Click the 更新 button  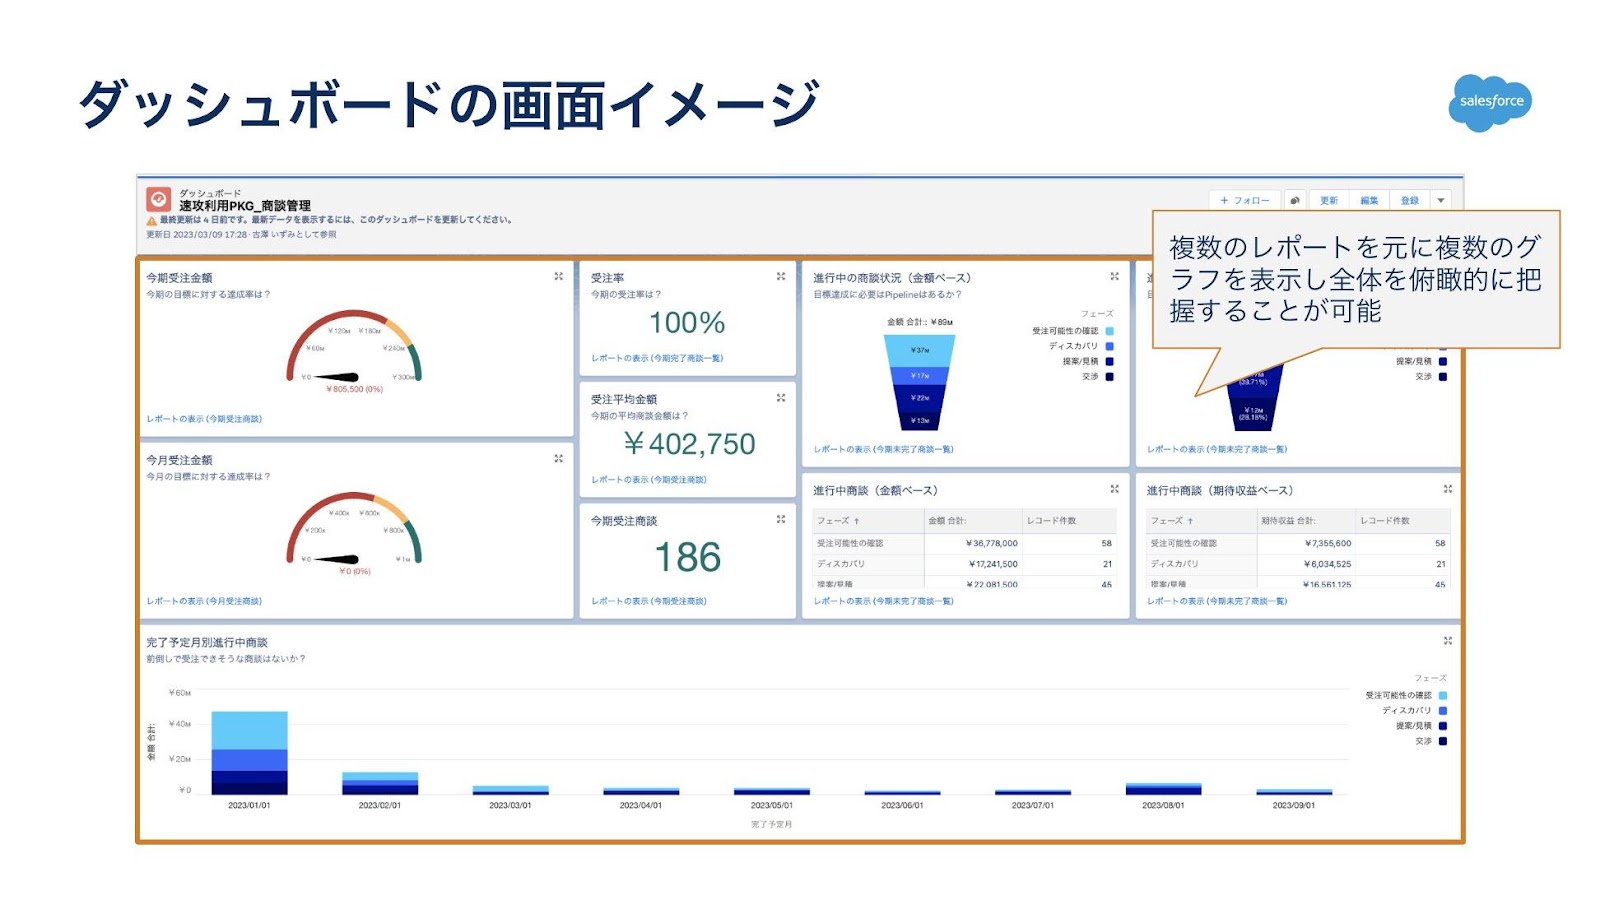[x=1328, y=200]
